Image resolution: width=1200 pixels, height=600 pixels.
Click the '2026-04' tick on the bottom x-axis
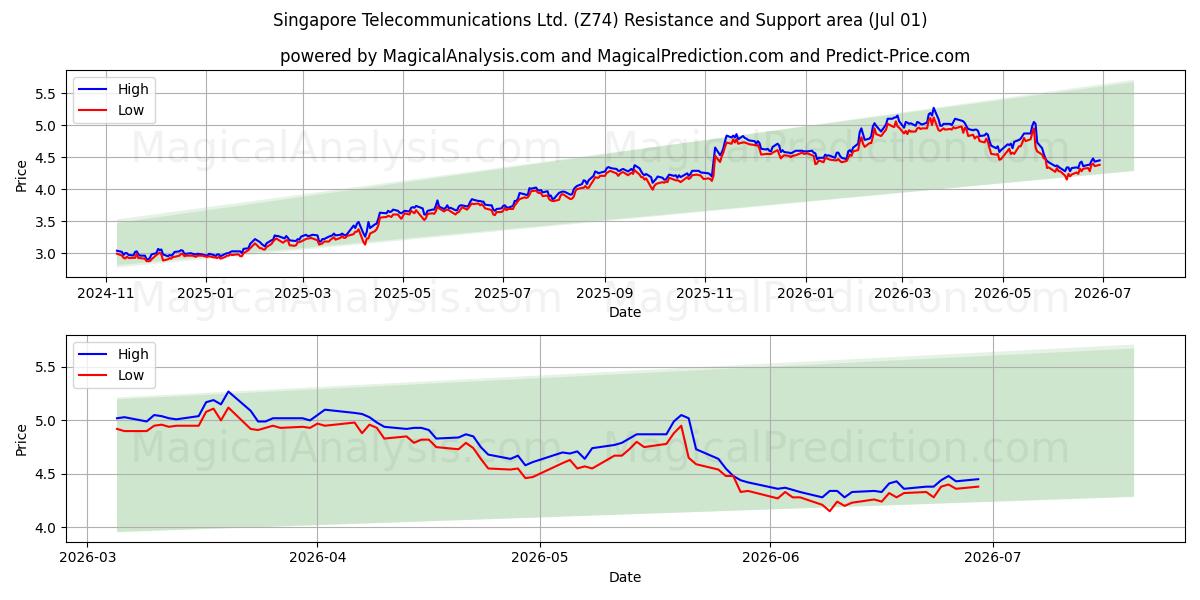(x=316, y=559)
